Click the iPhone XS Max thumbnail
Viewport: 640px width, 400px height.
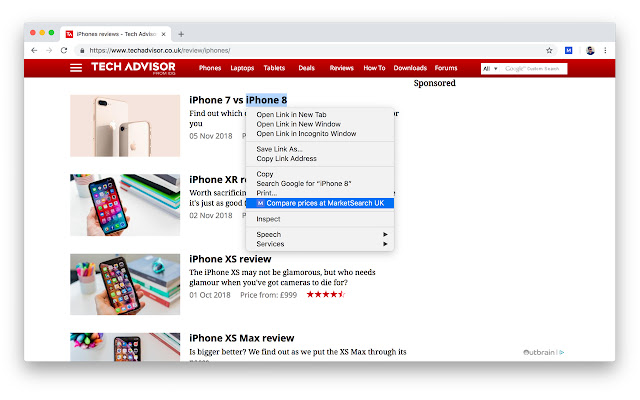pyautogui.click(x=125, y=347)
